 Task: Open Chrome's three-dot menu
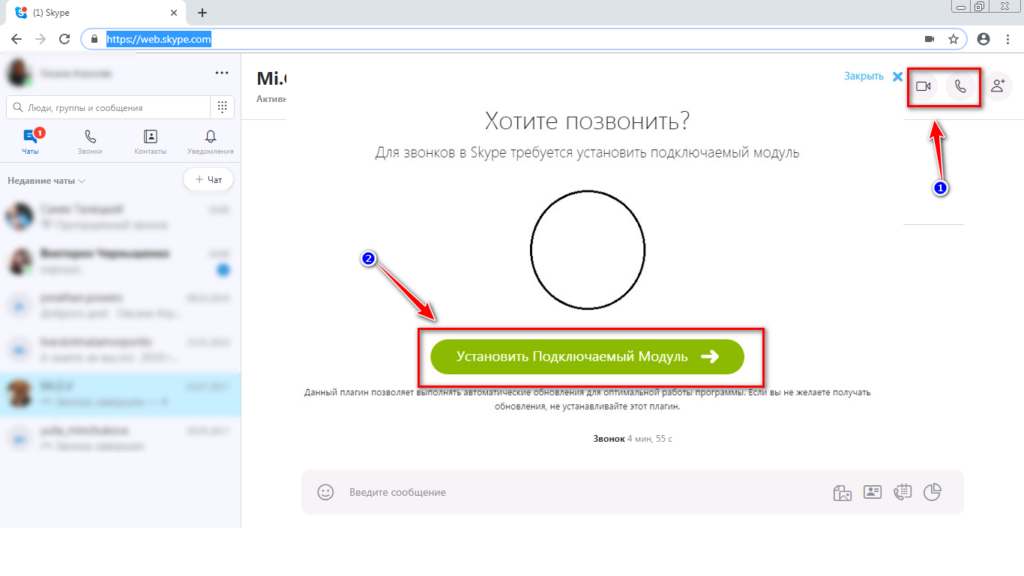1008,39
